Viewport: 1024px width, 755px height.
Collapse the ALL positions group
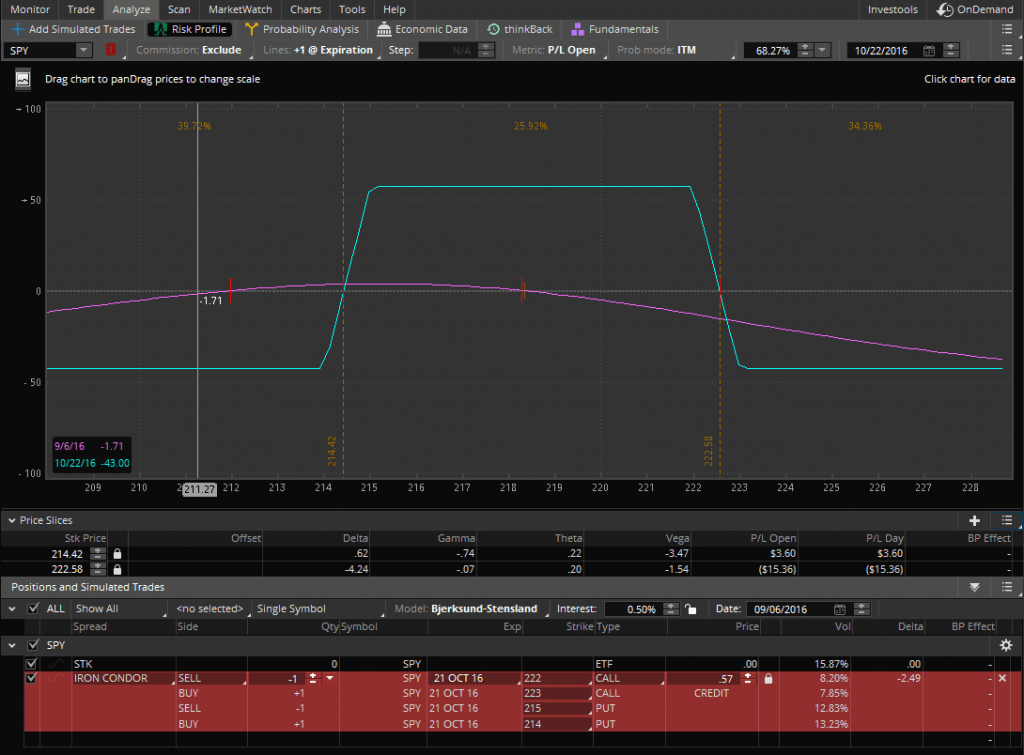click(x=12, y=609)
